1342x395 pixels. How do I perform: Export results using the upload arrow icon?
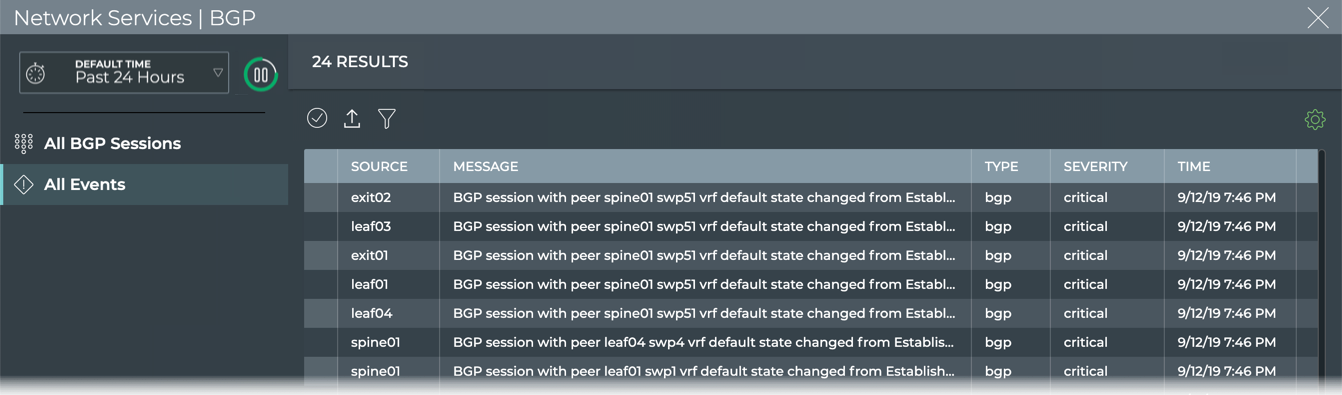pyautogui.click(x=352, y=118)
